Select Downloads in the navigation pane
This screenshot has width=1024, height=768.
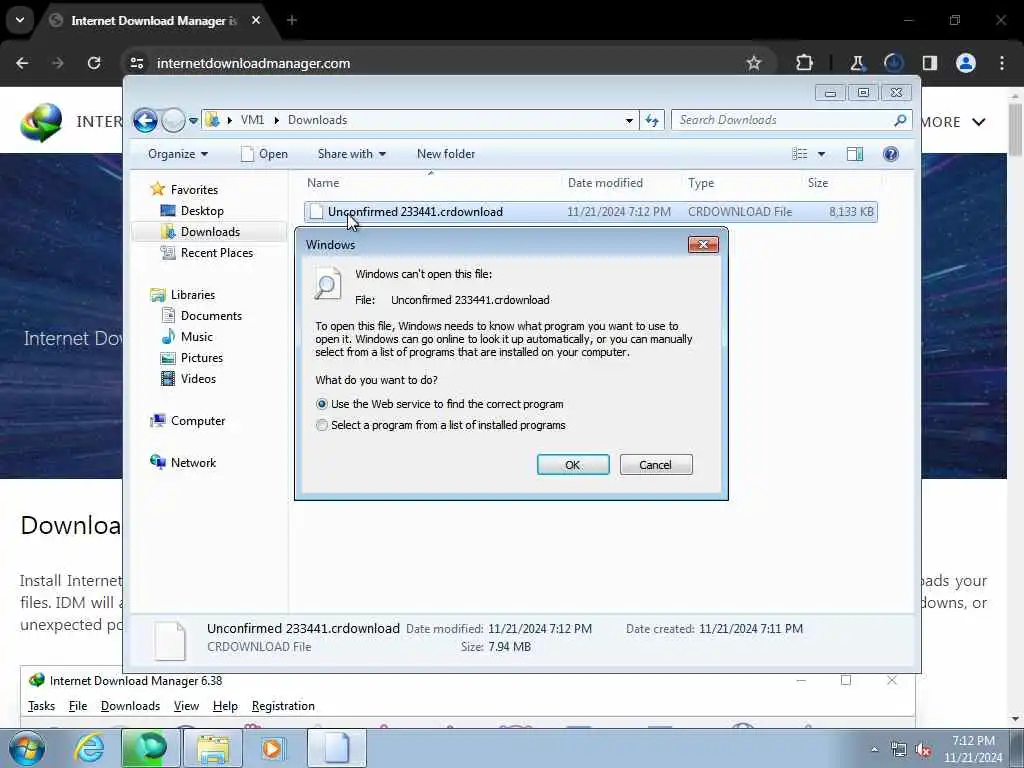coord(210,232)
